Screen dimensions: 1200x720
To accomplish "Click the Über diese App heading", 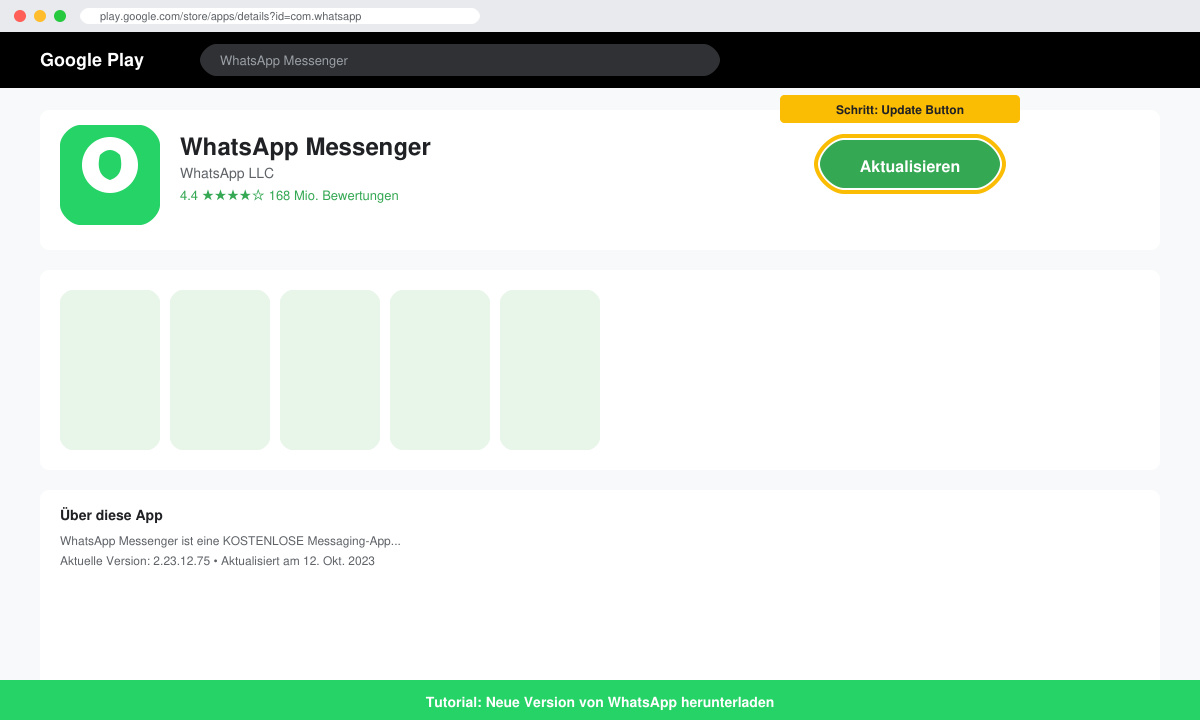I will pyautogui.click(x=111, y=515).
